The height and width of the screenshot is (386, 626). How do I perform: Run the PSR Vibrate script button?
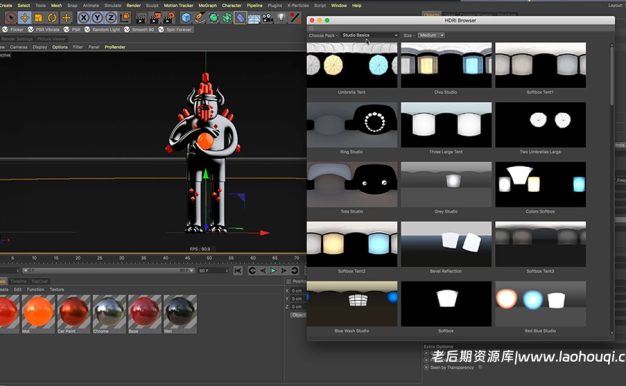(x=44, y=30)
